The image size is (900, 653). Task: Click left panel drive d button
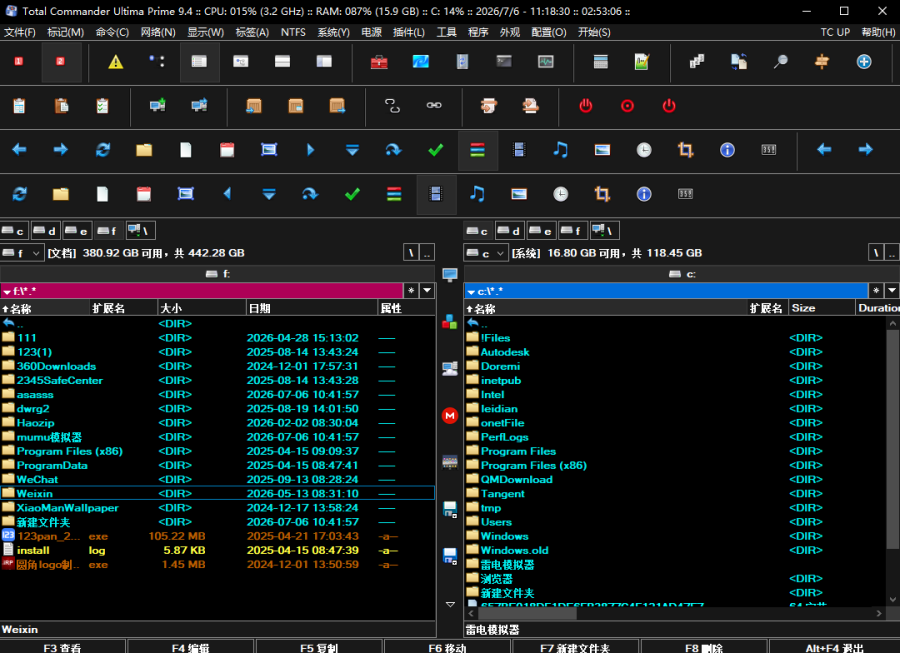click(45, 231)
